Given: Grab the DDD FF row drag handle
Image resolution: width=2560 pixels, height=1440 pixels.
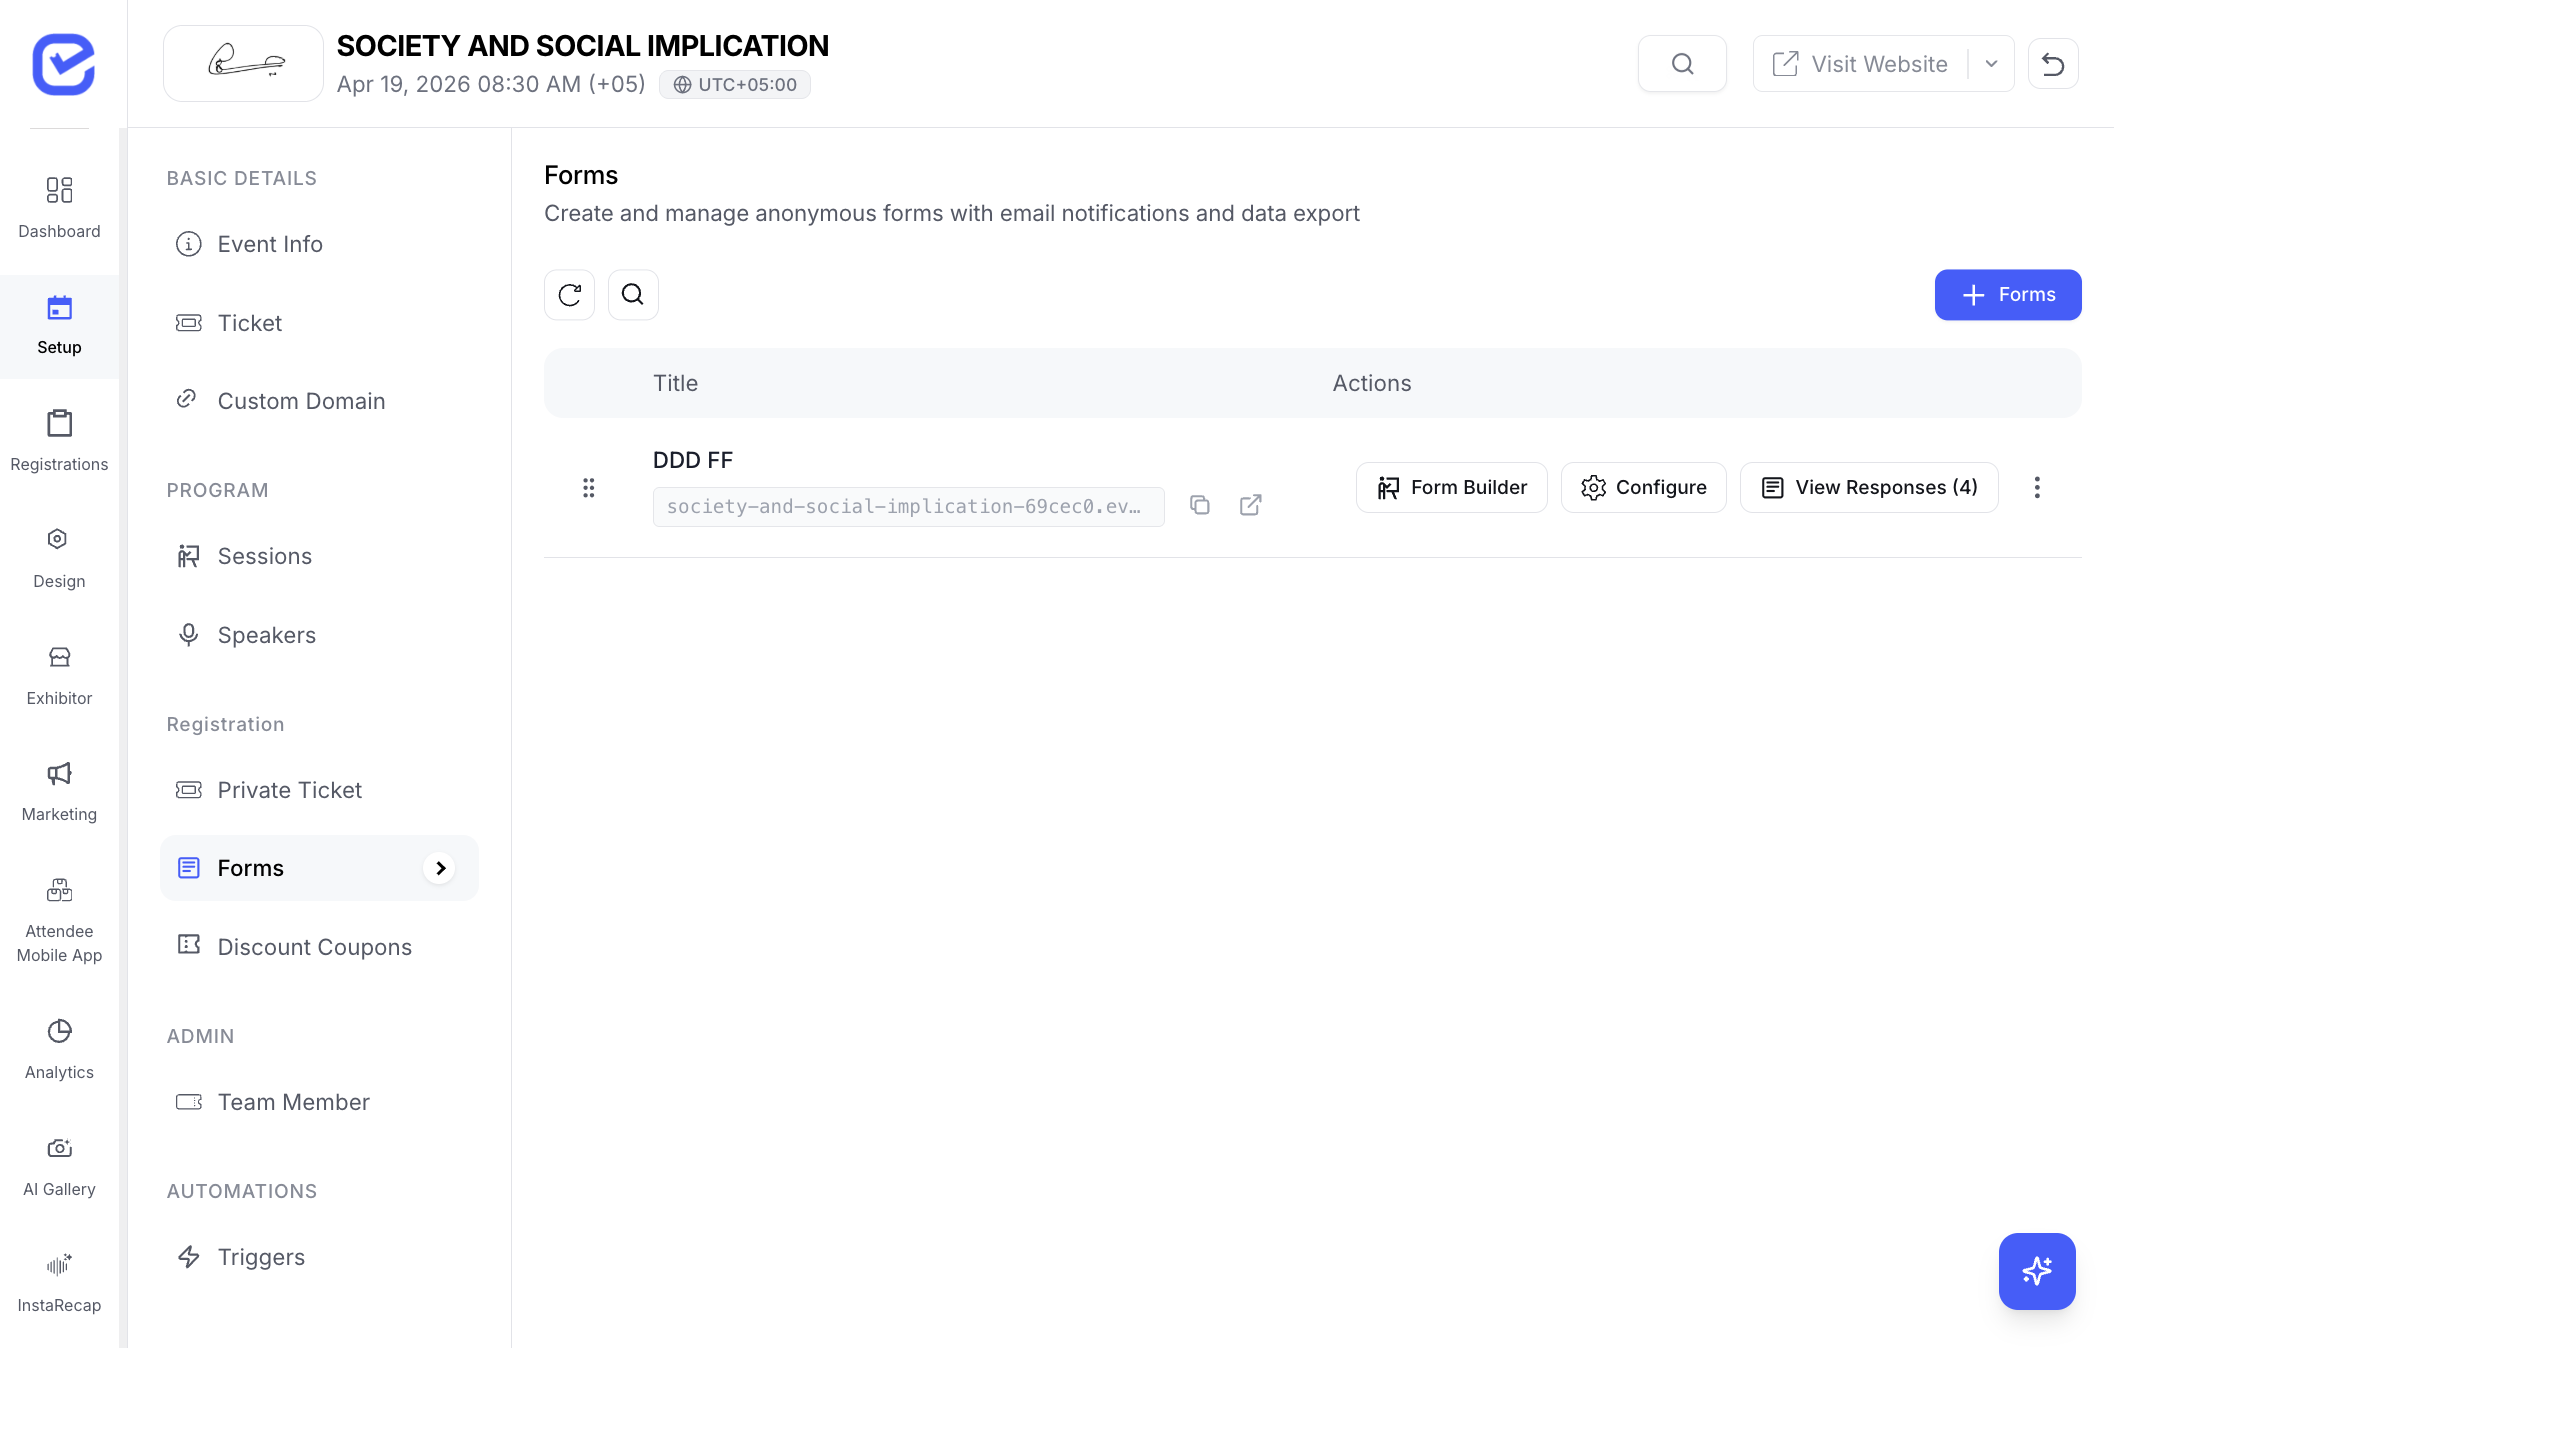Looking at the screenshot, I should 589,488.
